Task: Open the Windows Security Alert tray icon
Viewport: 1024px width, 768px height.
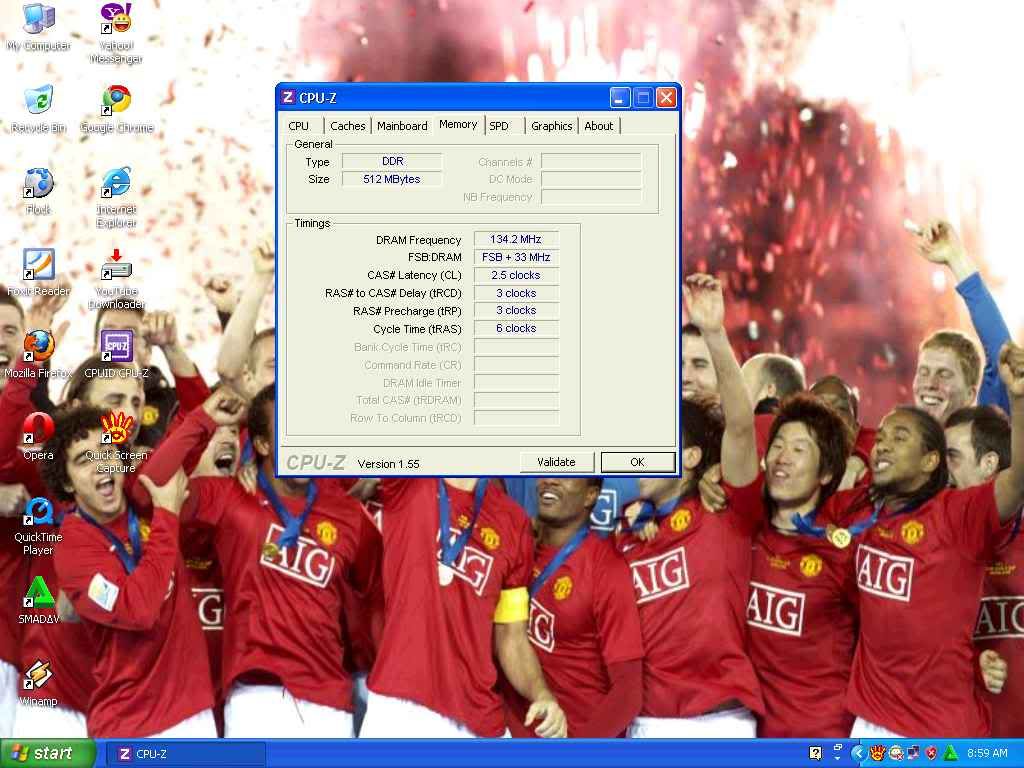Action: coord(931,753)
